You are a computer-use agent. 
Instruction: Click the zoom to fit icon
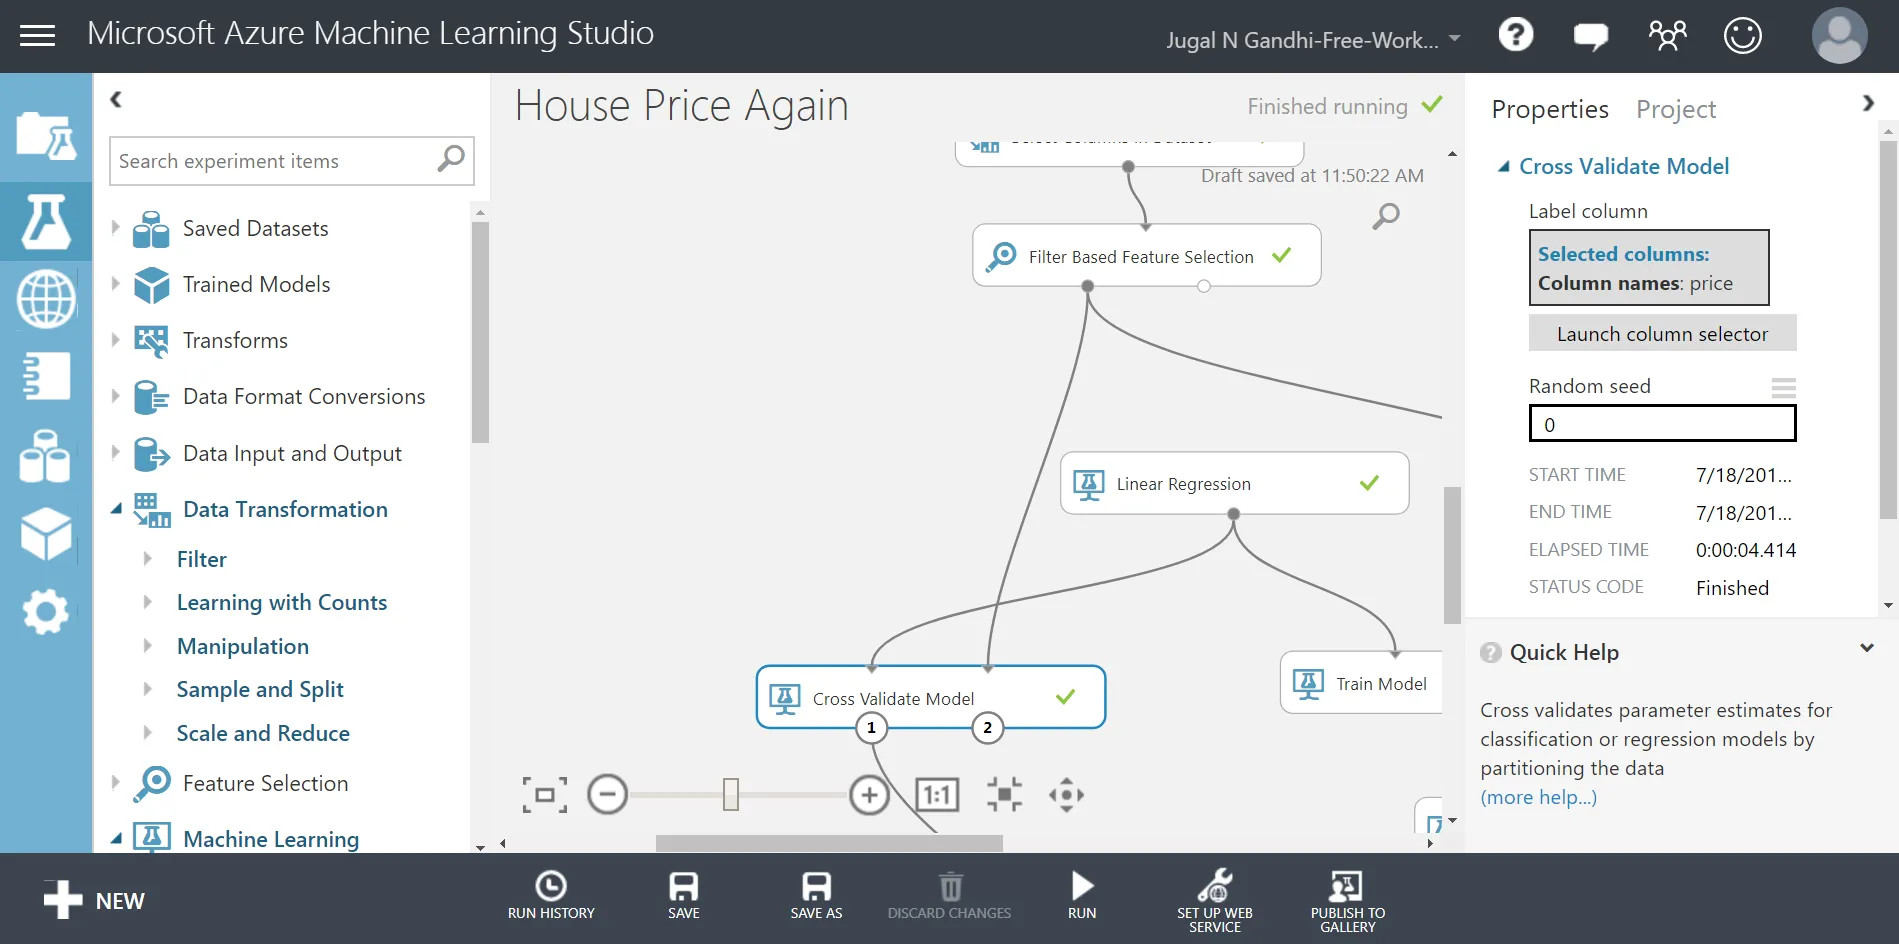544,795
